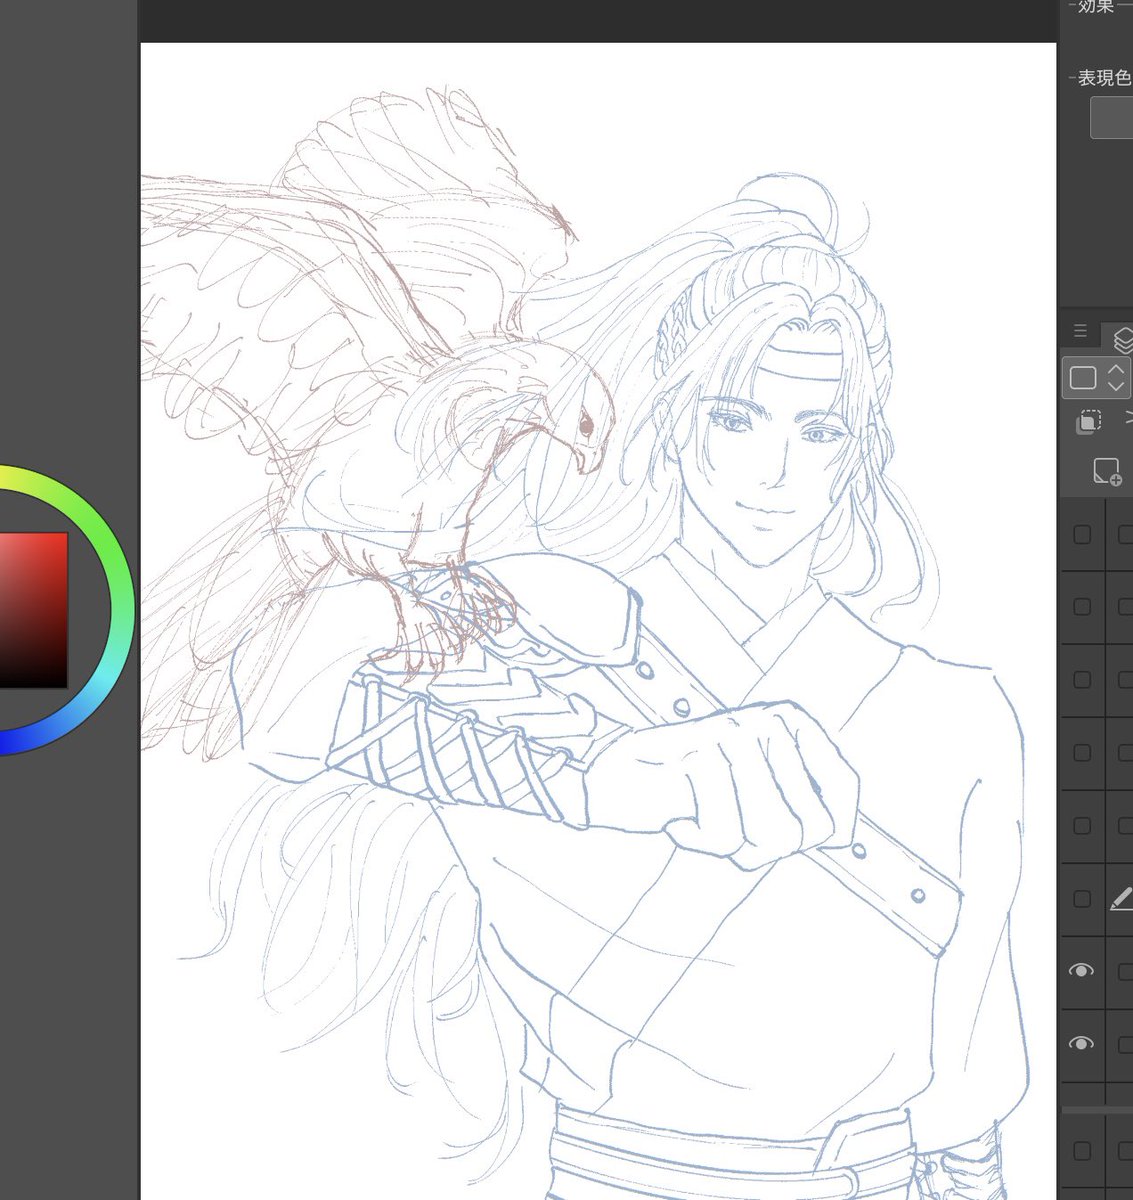This screenshot has height=1200, width=1133.
Task: Create a new raster layer
Action: point(1107,471)
